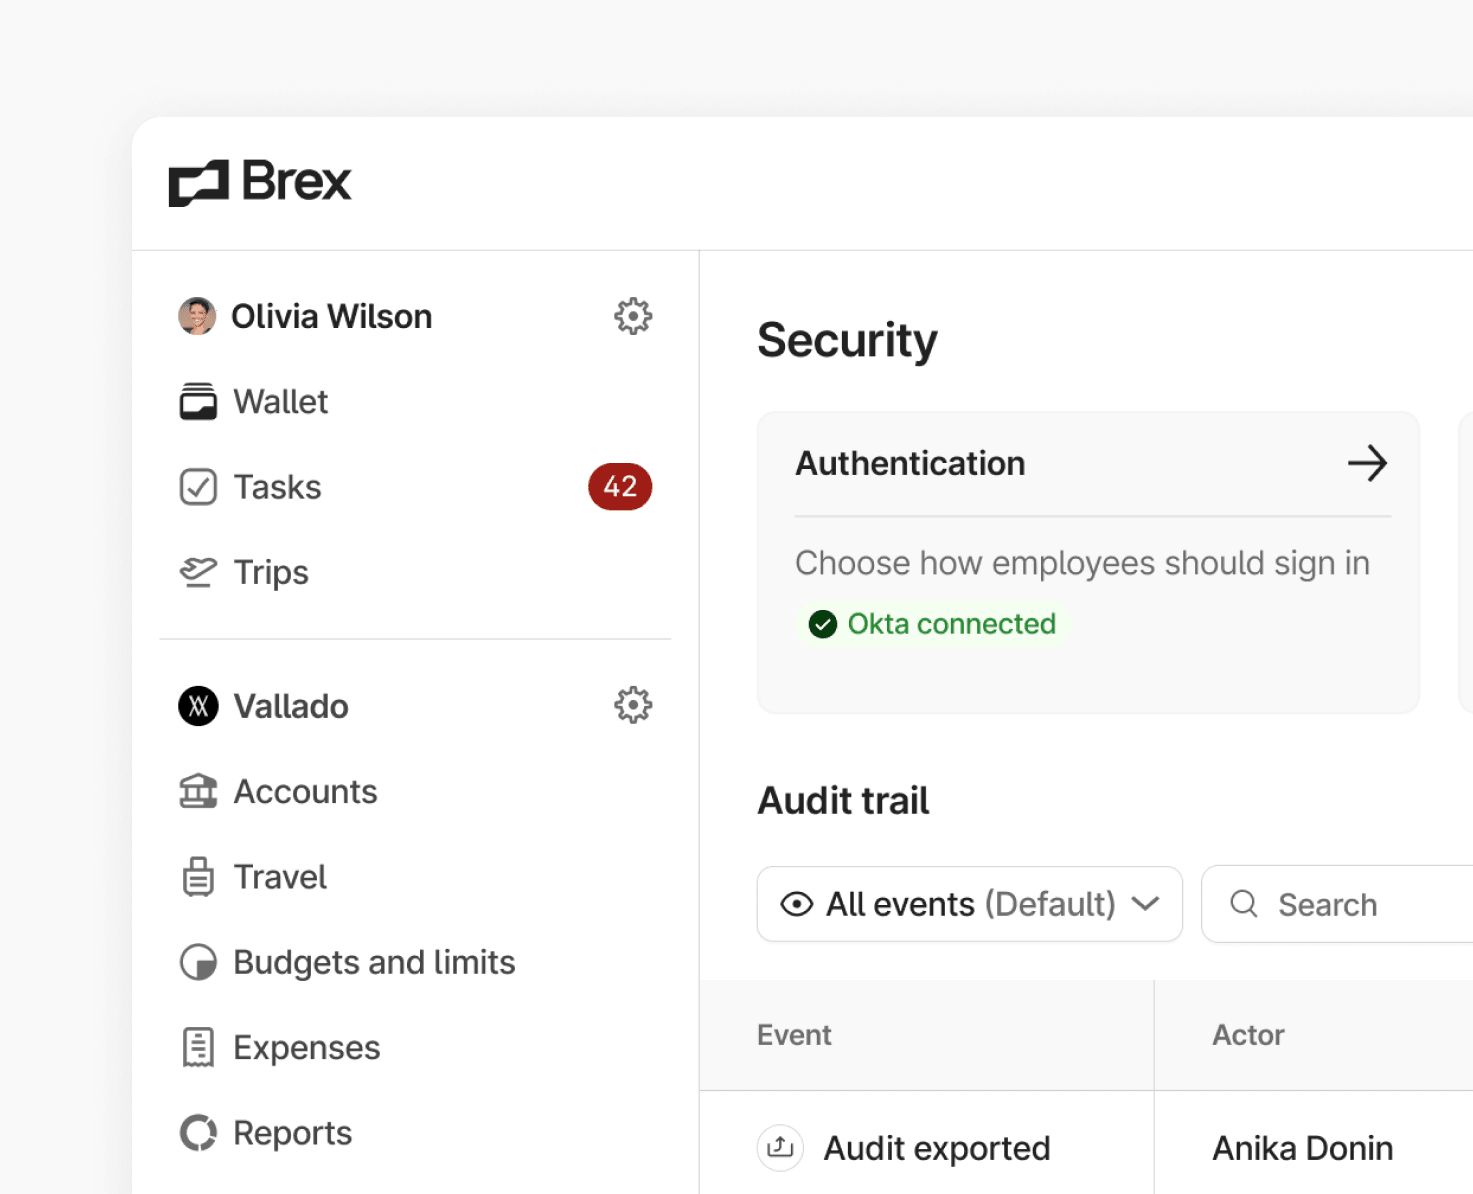Open Vallado settings gear menu
Image resolution: width=1473 pixels, height=1194 pixels.
coord(632,705)
